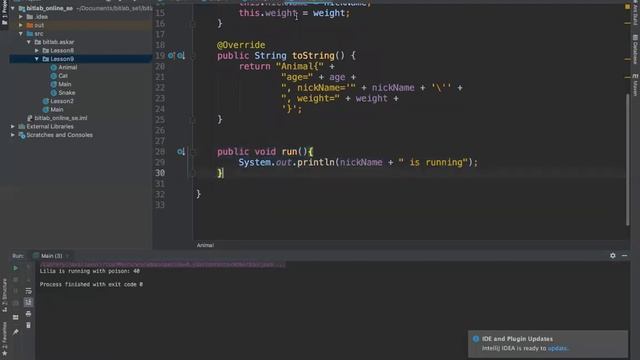The height and width of the screenshot is (360, 640).
Task: Click the println call on line 29
Action: tap(316, 162)
